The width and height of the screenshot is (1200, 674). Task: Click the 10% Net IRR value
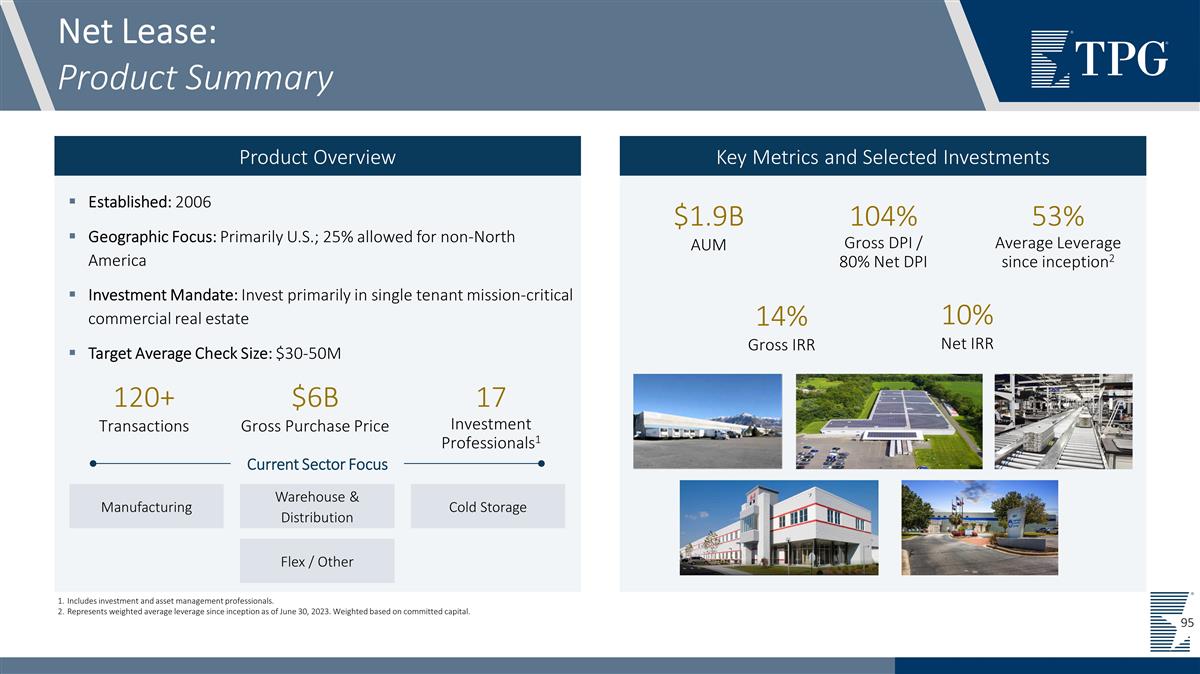[967, 314]
